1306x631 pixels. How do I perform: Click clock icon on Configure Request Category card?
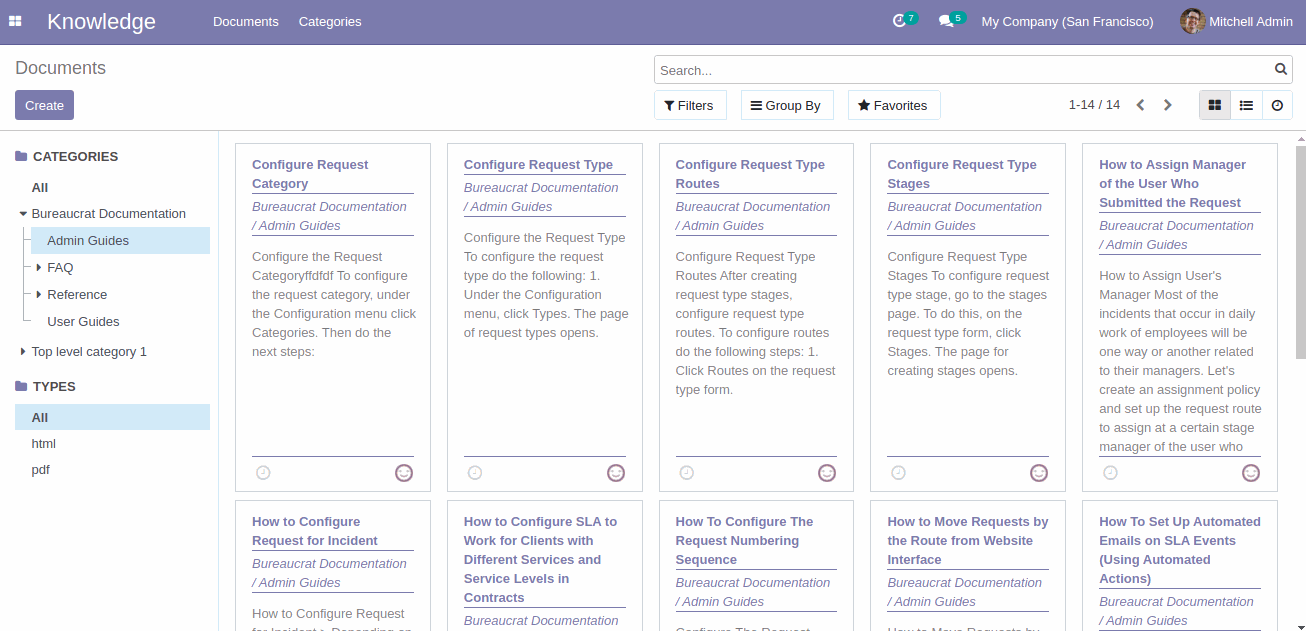[263, 473]
